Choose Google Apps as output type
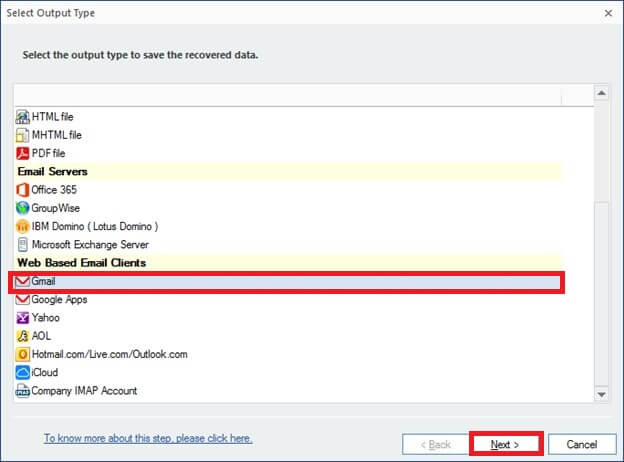 (289, 299)
